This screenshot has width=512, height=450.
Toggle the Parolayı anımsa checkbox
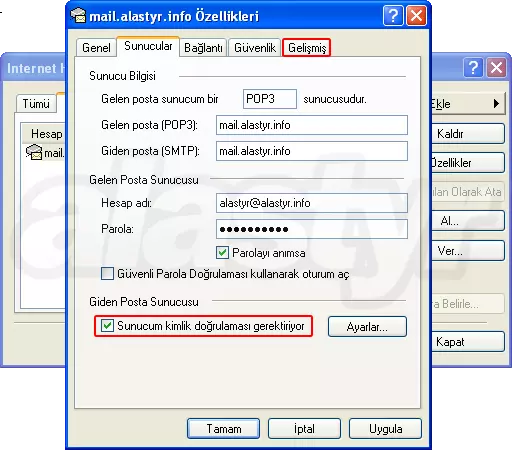222,253
